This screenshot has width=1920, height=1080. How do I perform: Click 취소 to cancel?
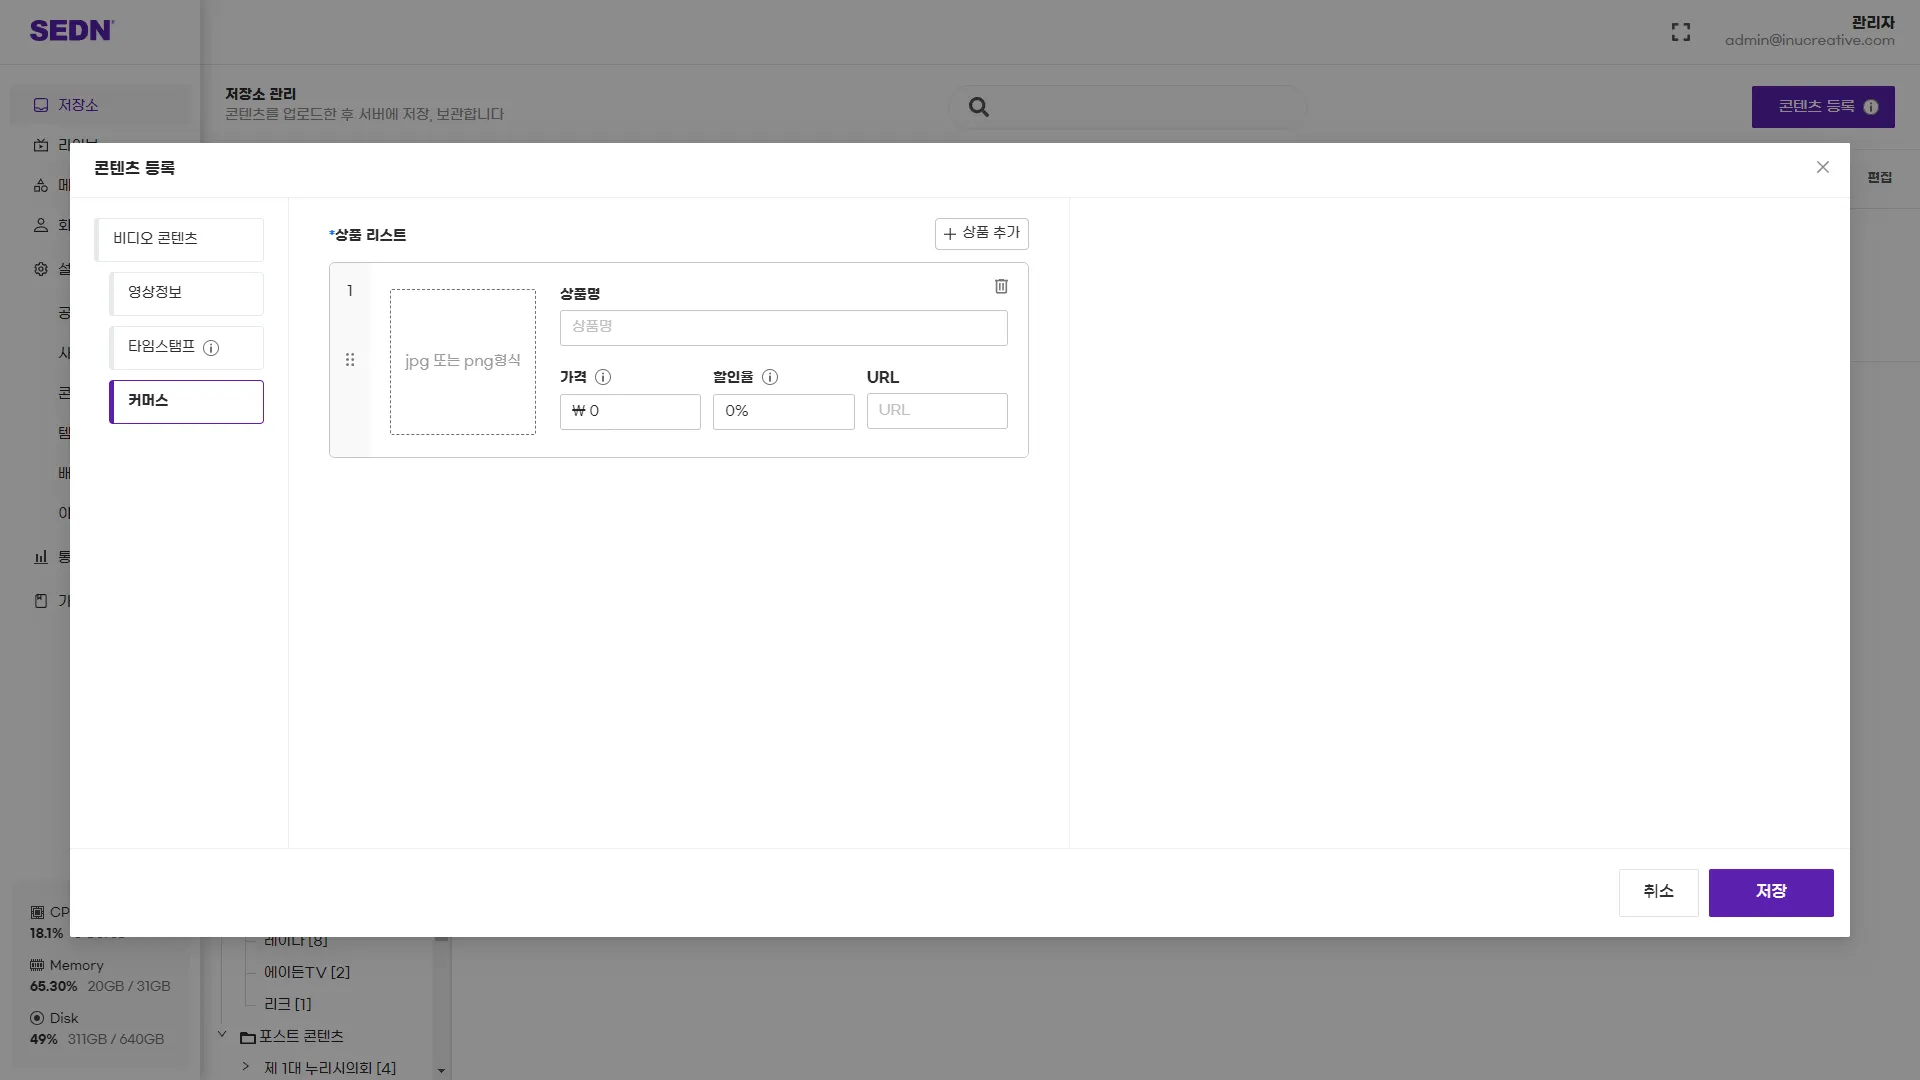coord(1658,892)
